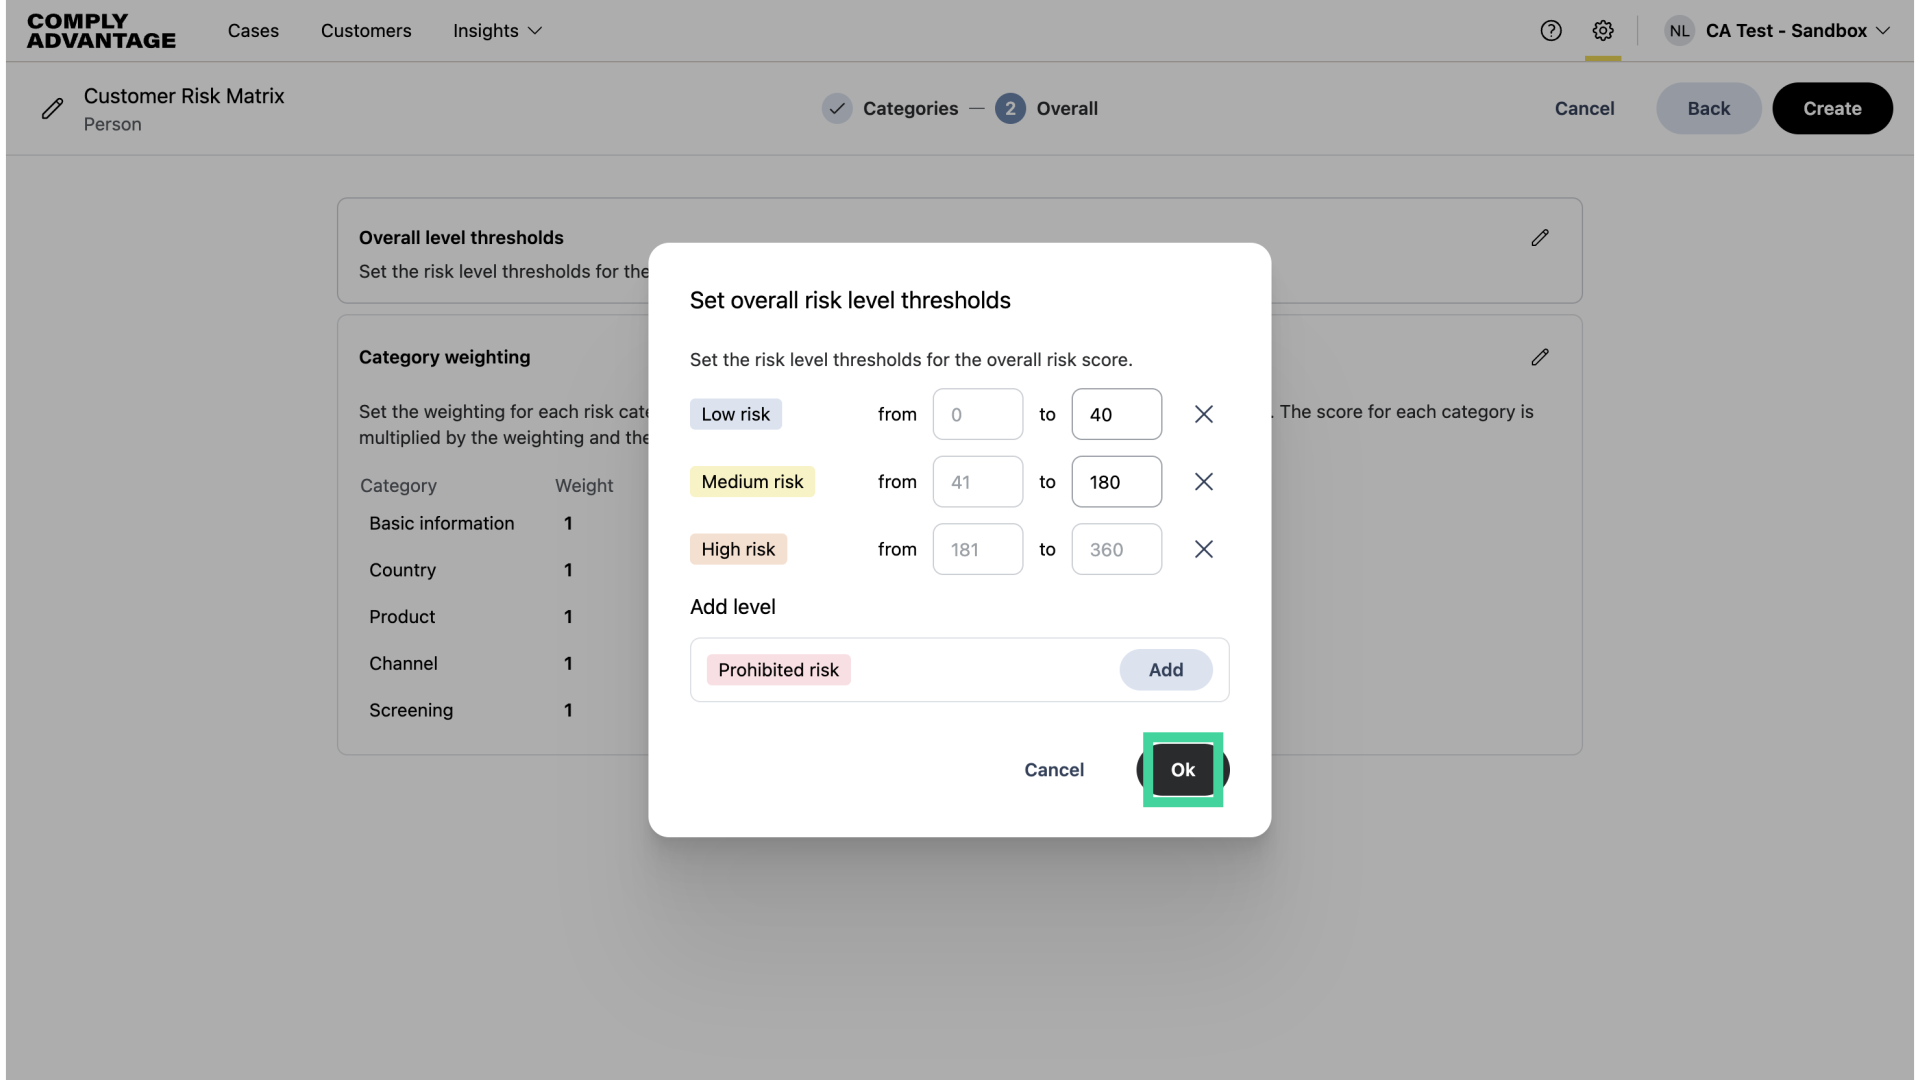The width and height of the screenshot is (1920, 1080).
Task: Click the Low risk 'to' value field
Action: 1116,414
